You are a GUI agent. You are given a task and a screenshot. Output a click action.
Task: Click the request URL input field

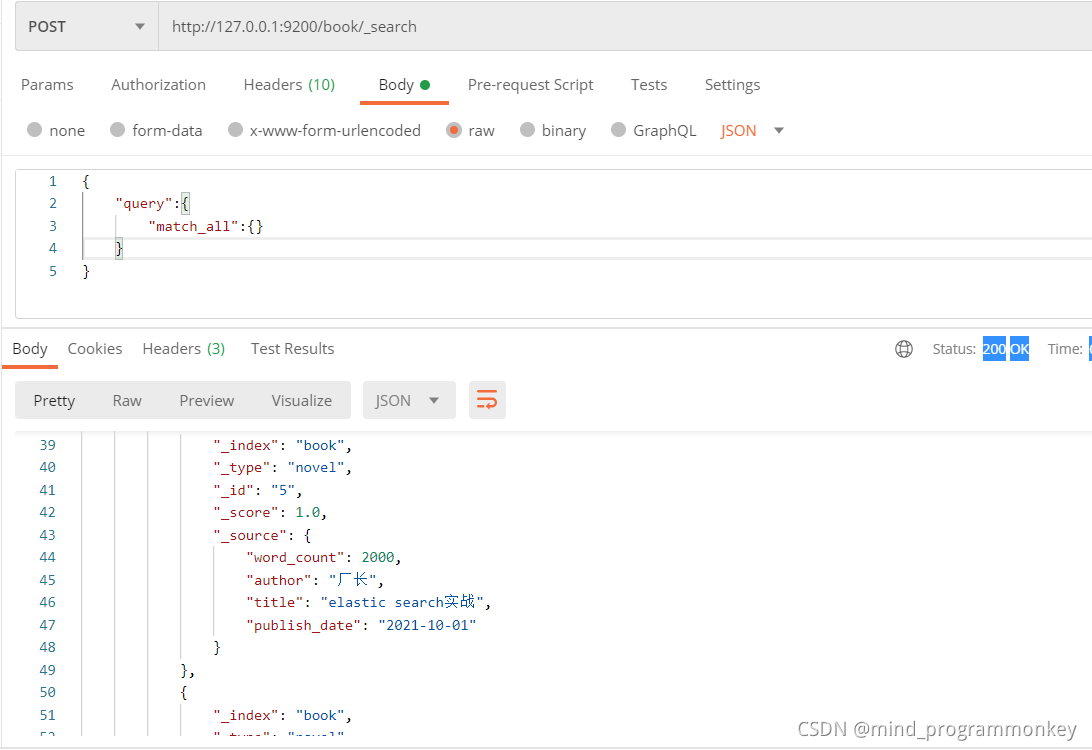625,26
